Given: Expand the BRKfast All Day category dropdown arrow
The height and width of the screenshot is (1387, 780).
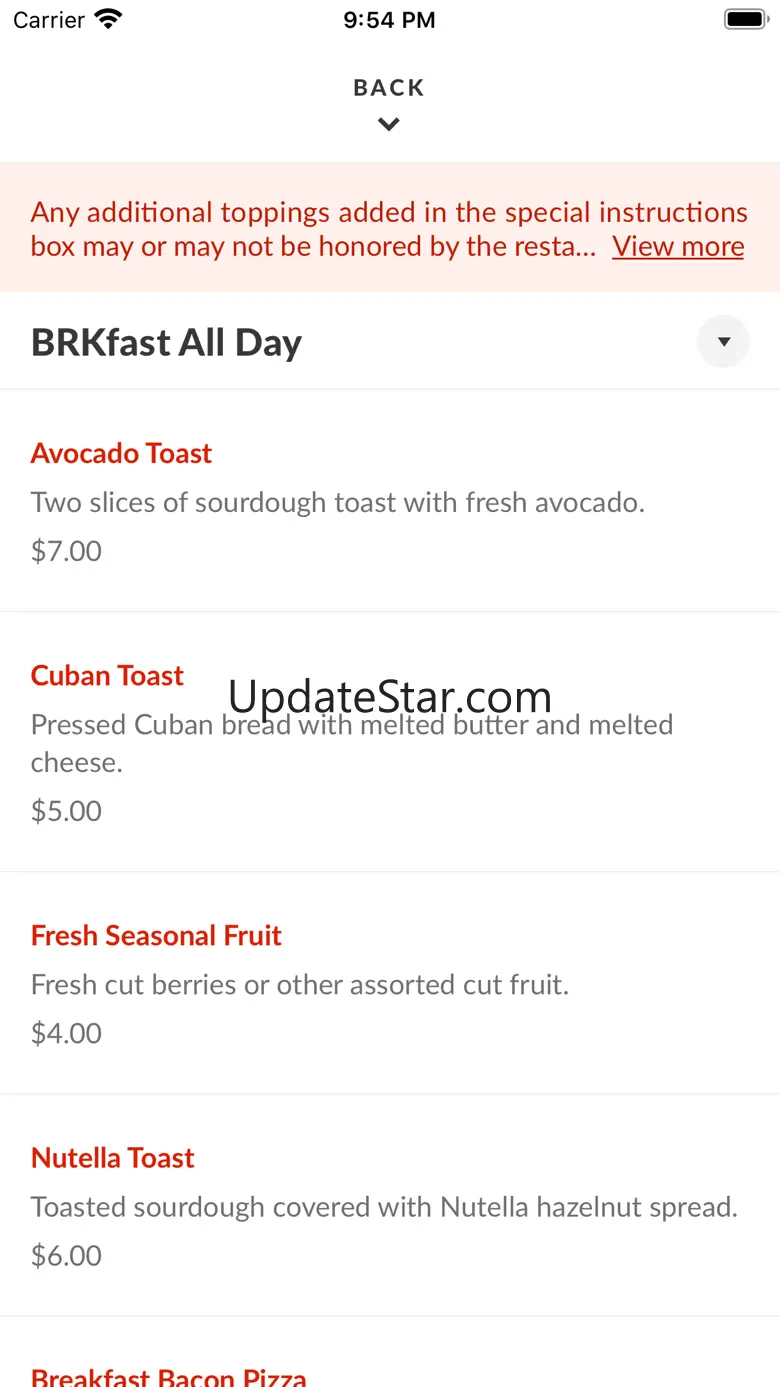Looking at the screenshot, I should pyautogui.click(x=723, y=342).
